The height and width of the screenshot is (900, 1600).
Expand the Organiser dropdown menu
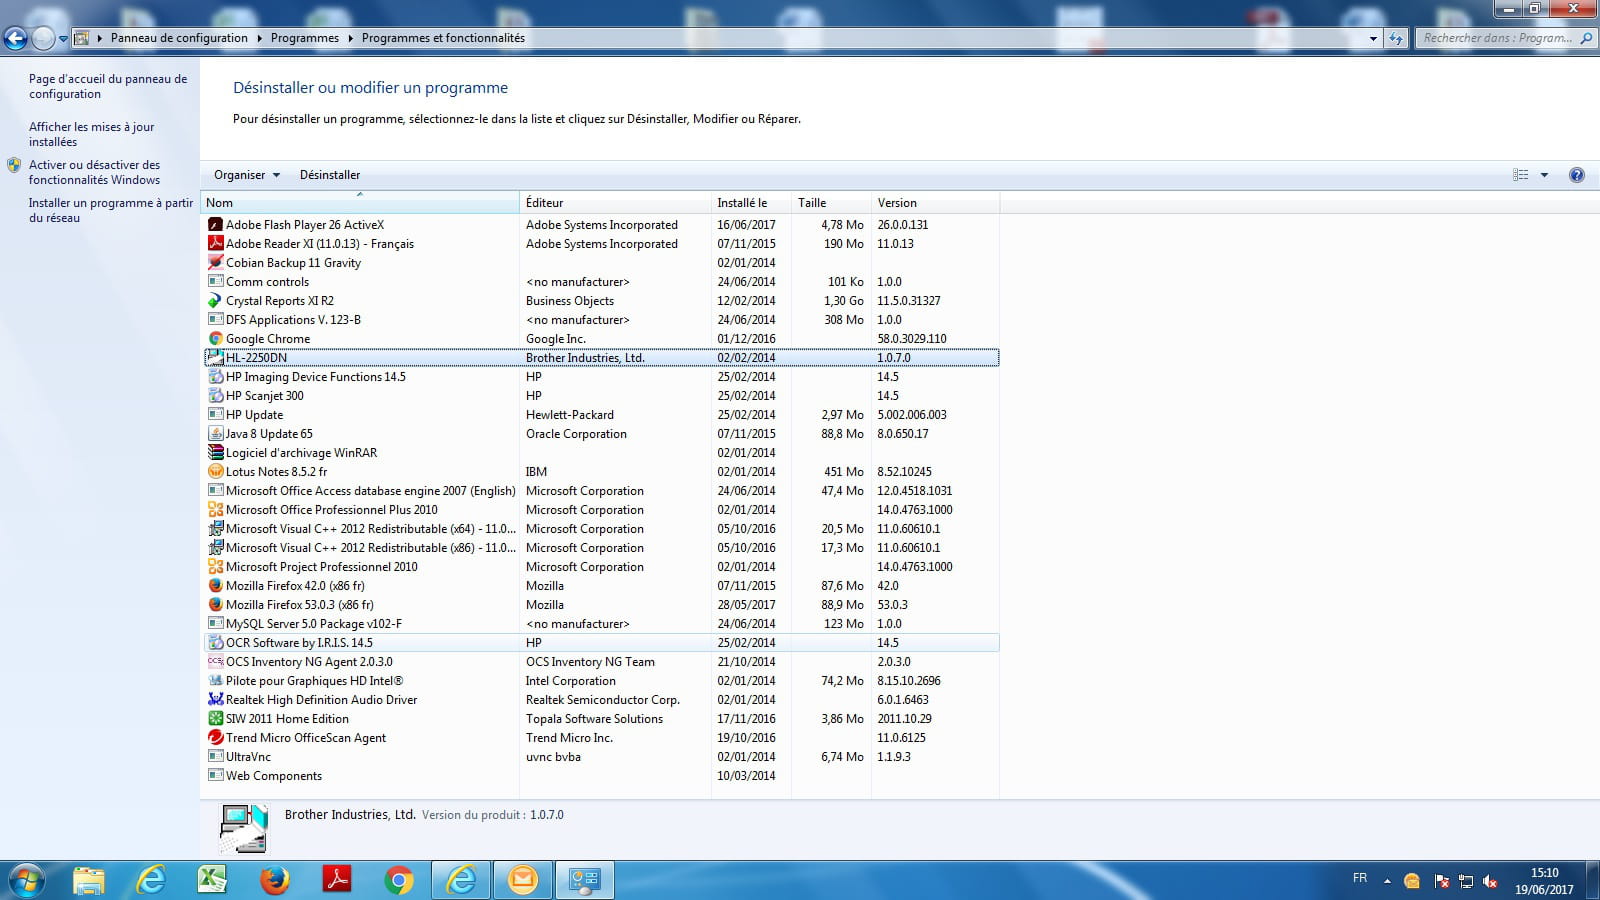[246, 175]
